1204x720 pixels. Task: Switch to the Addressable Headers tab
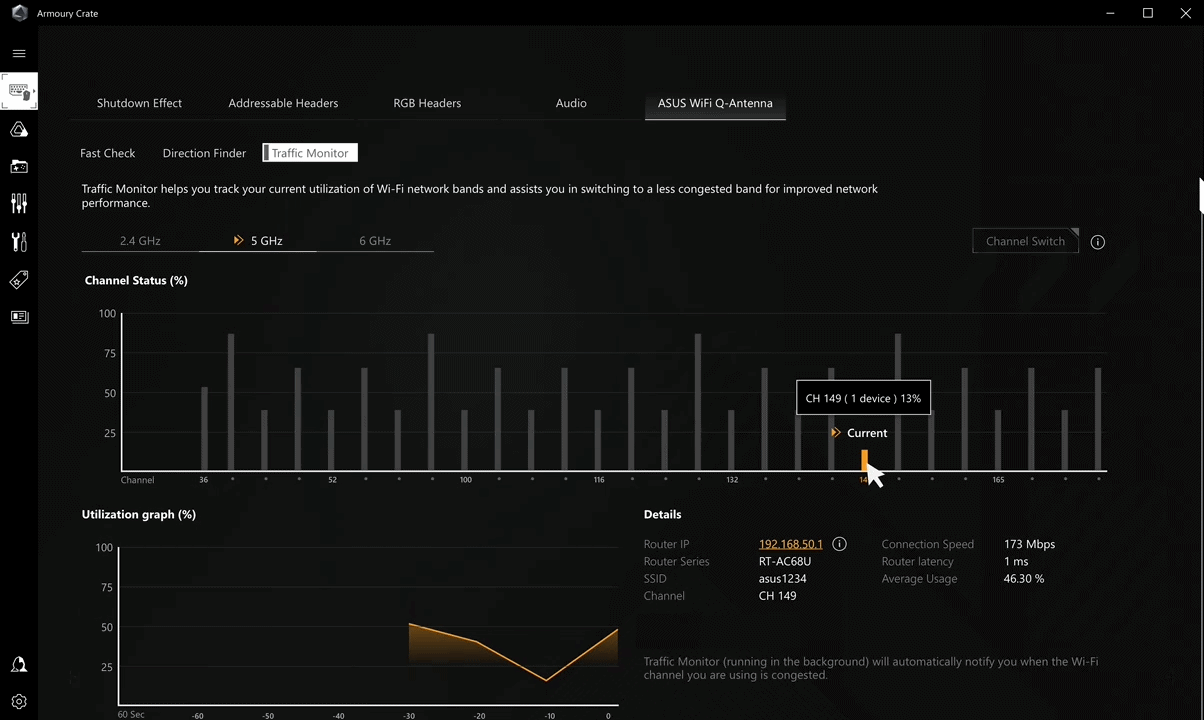pyautogui.click(x=283, y=103)
